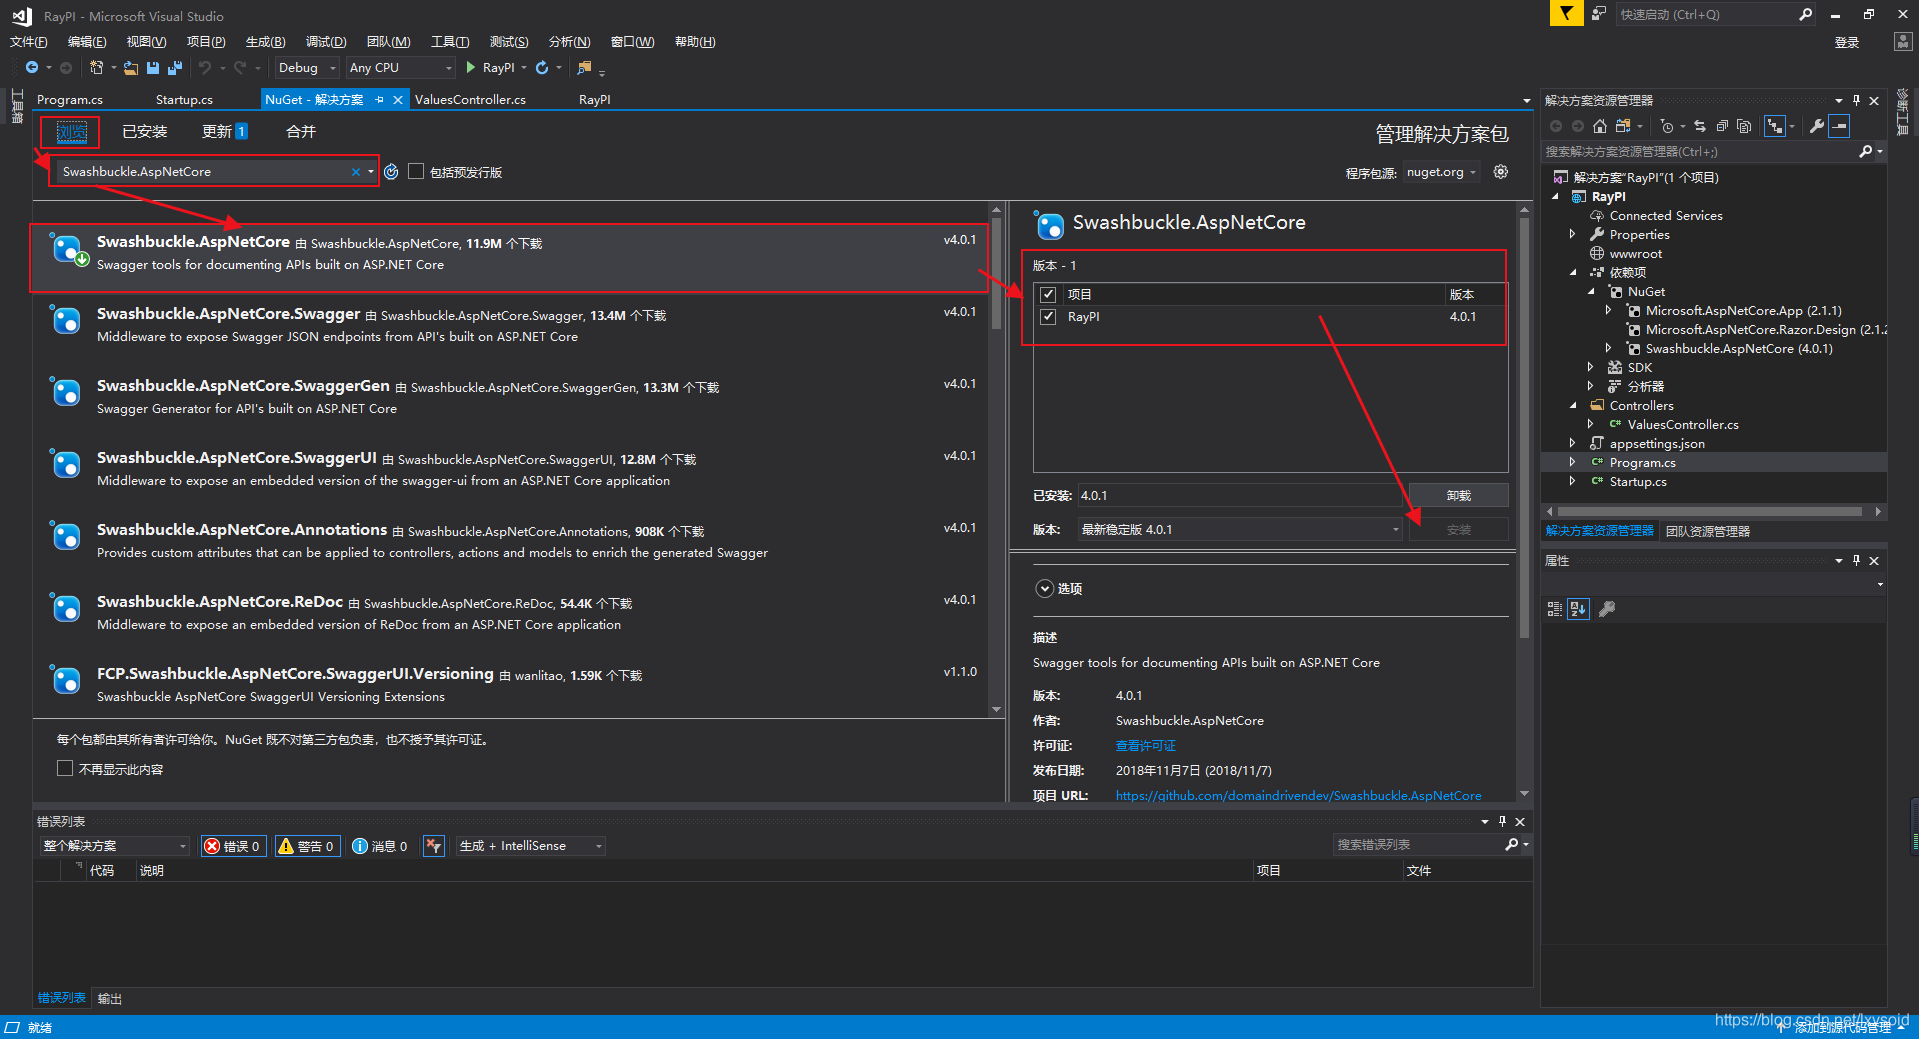Click the refresh browser link icon in toolbar
The image size is (1919, 1039).
coord(542,68)
